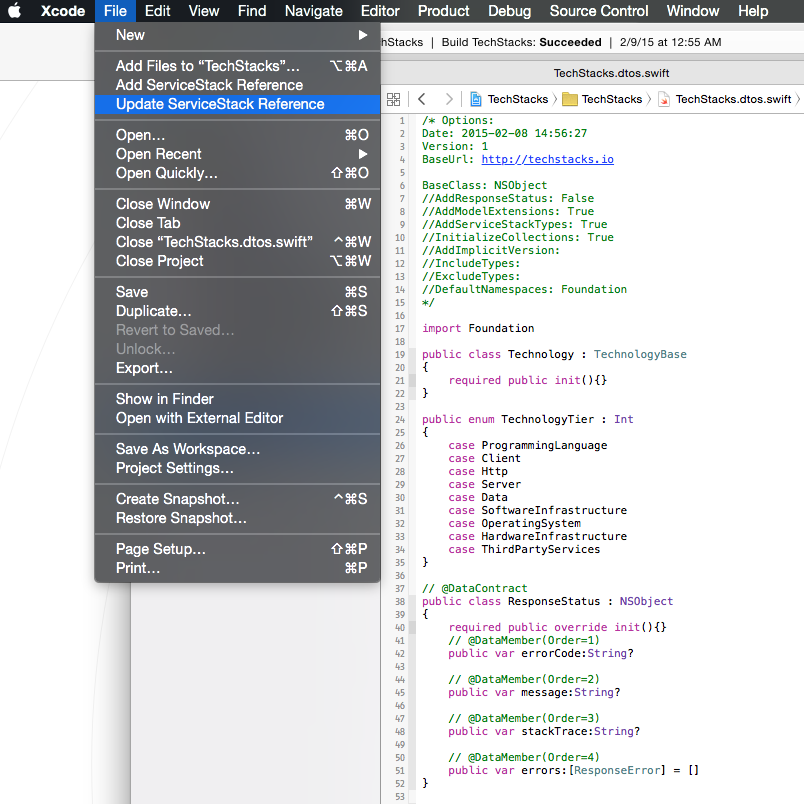Click "public enum TechnologyTier" line
This screenshot has height=804, width=804.
[528, 419]
